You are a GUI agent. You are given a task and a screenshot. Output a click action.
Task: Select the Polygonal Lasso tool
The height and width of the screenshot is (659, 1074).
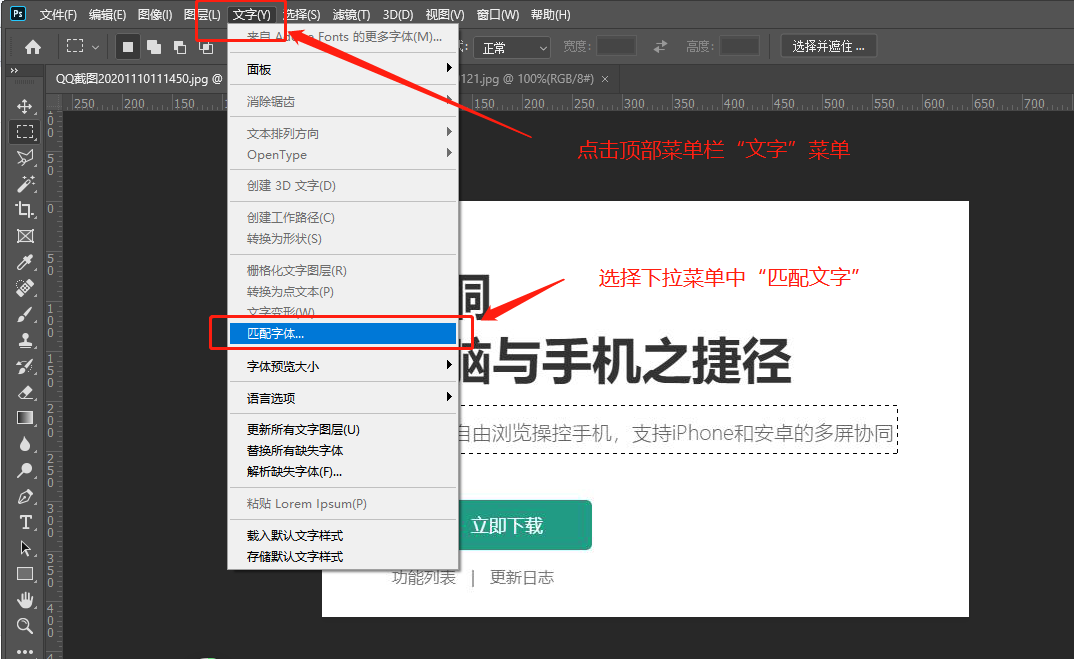click(x=25, y=158)
